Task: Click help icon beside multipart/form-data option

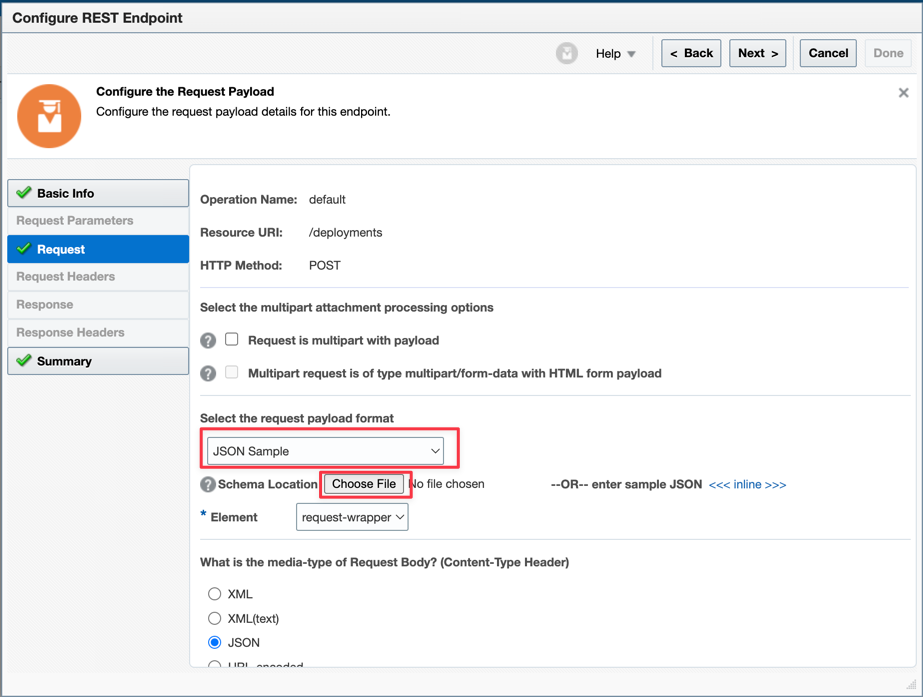Action: 208,374
